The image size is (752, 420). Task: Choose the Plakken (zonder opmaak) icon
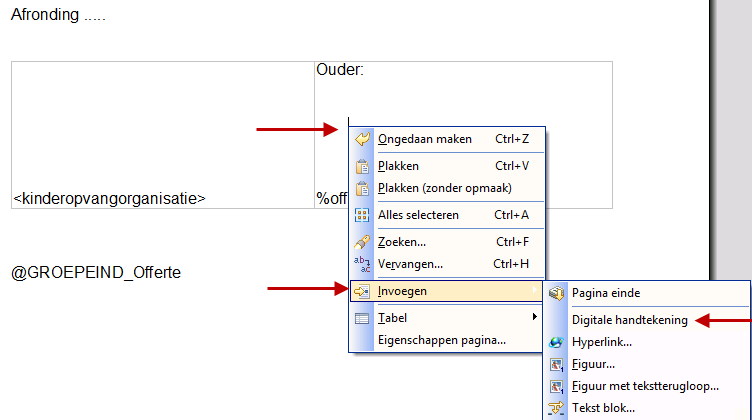[362, 189]
